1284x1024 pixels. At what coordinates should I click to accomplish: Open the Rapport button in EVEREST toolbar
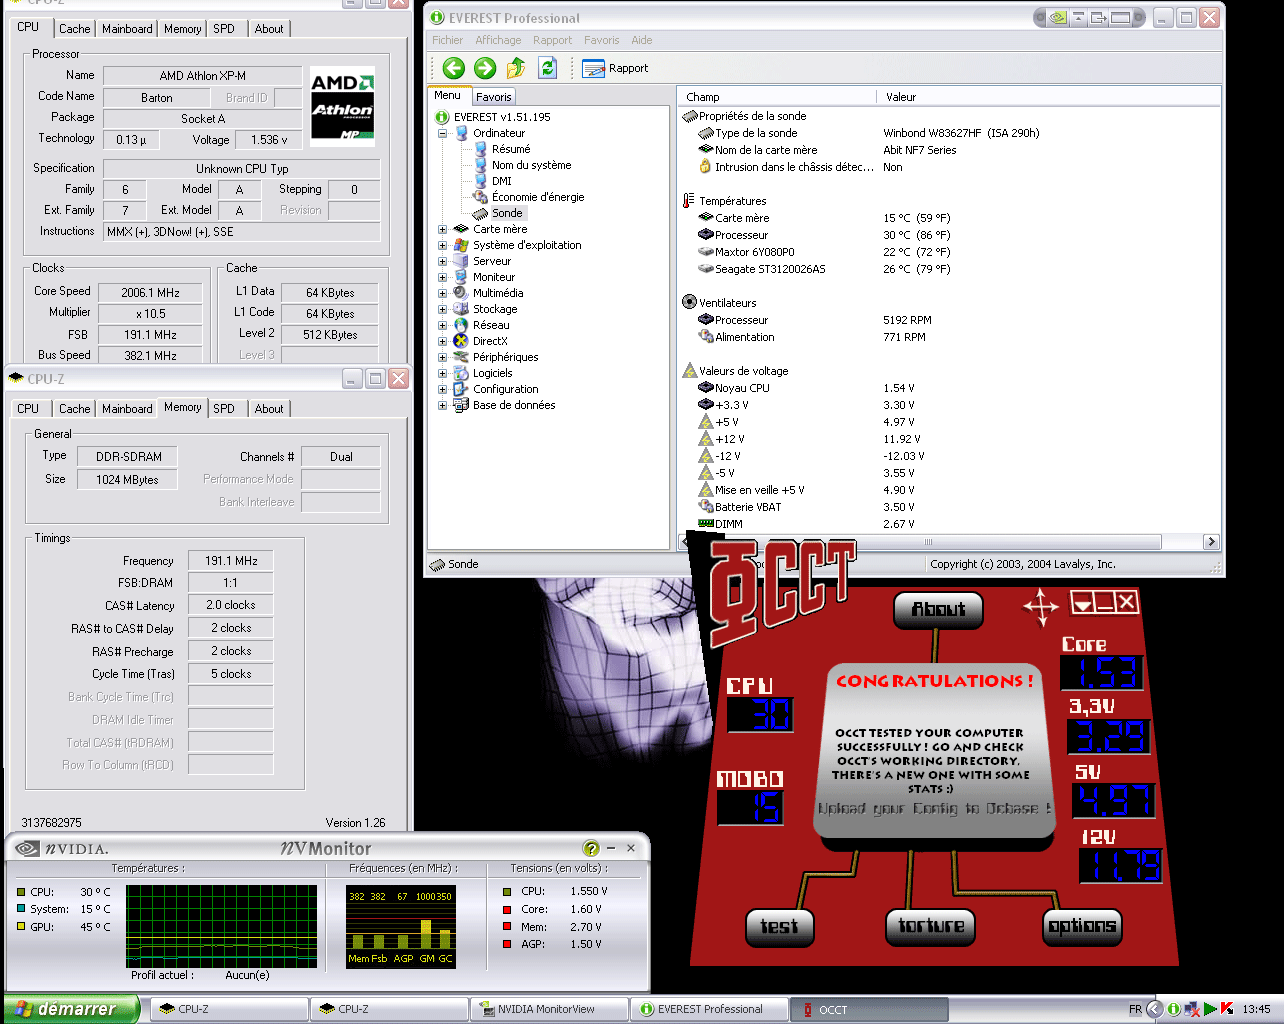(615, 68)
